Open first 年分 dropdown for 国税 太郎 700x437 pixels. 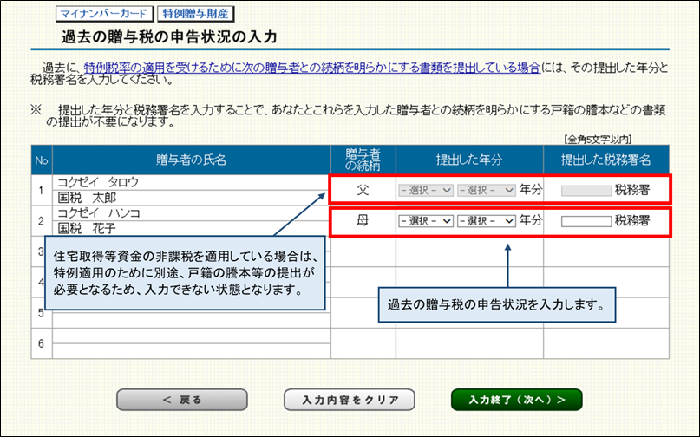tap(425, 189)
